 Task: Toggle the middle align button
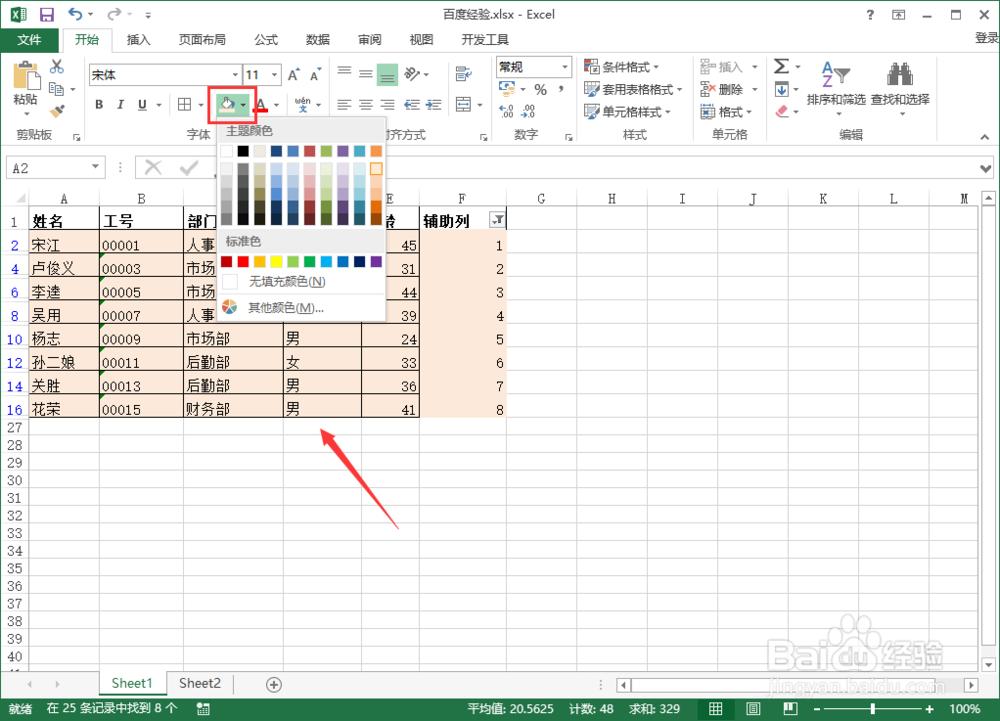pos(366,74)
